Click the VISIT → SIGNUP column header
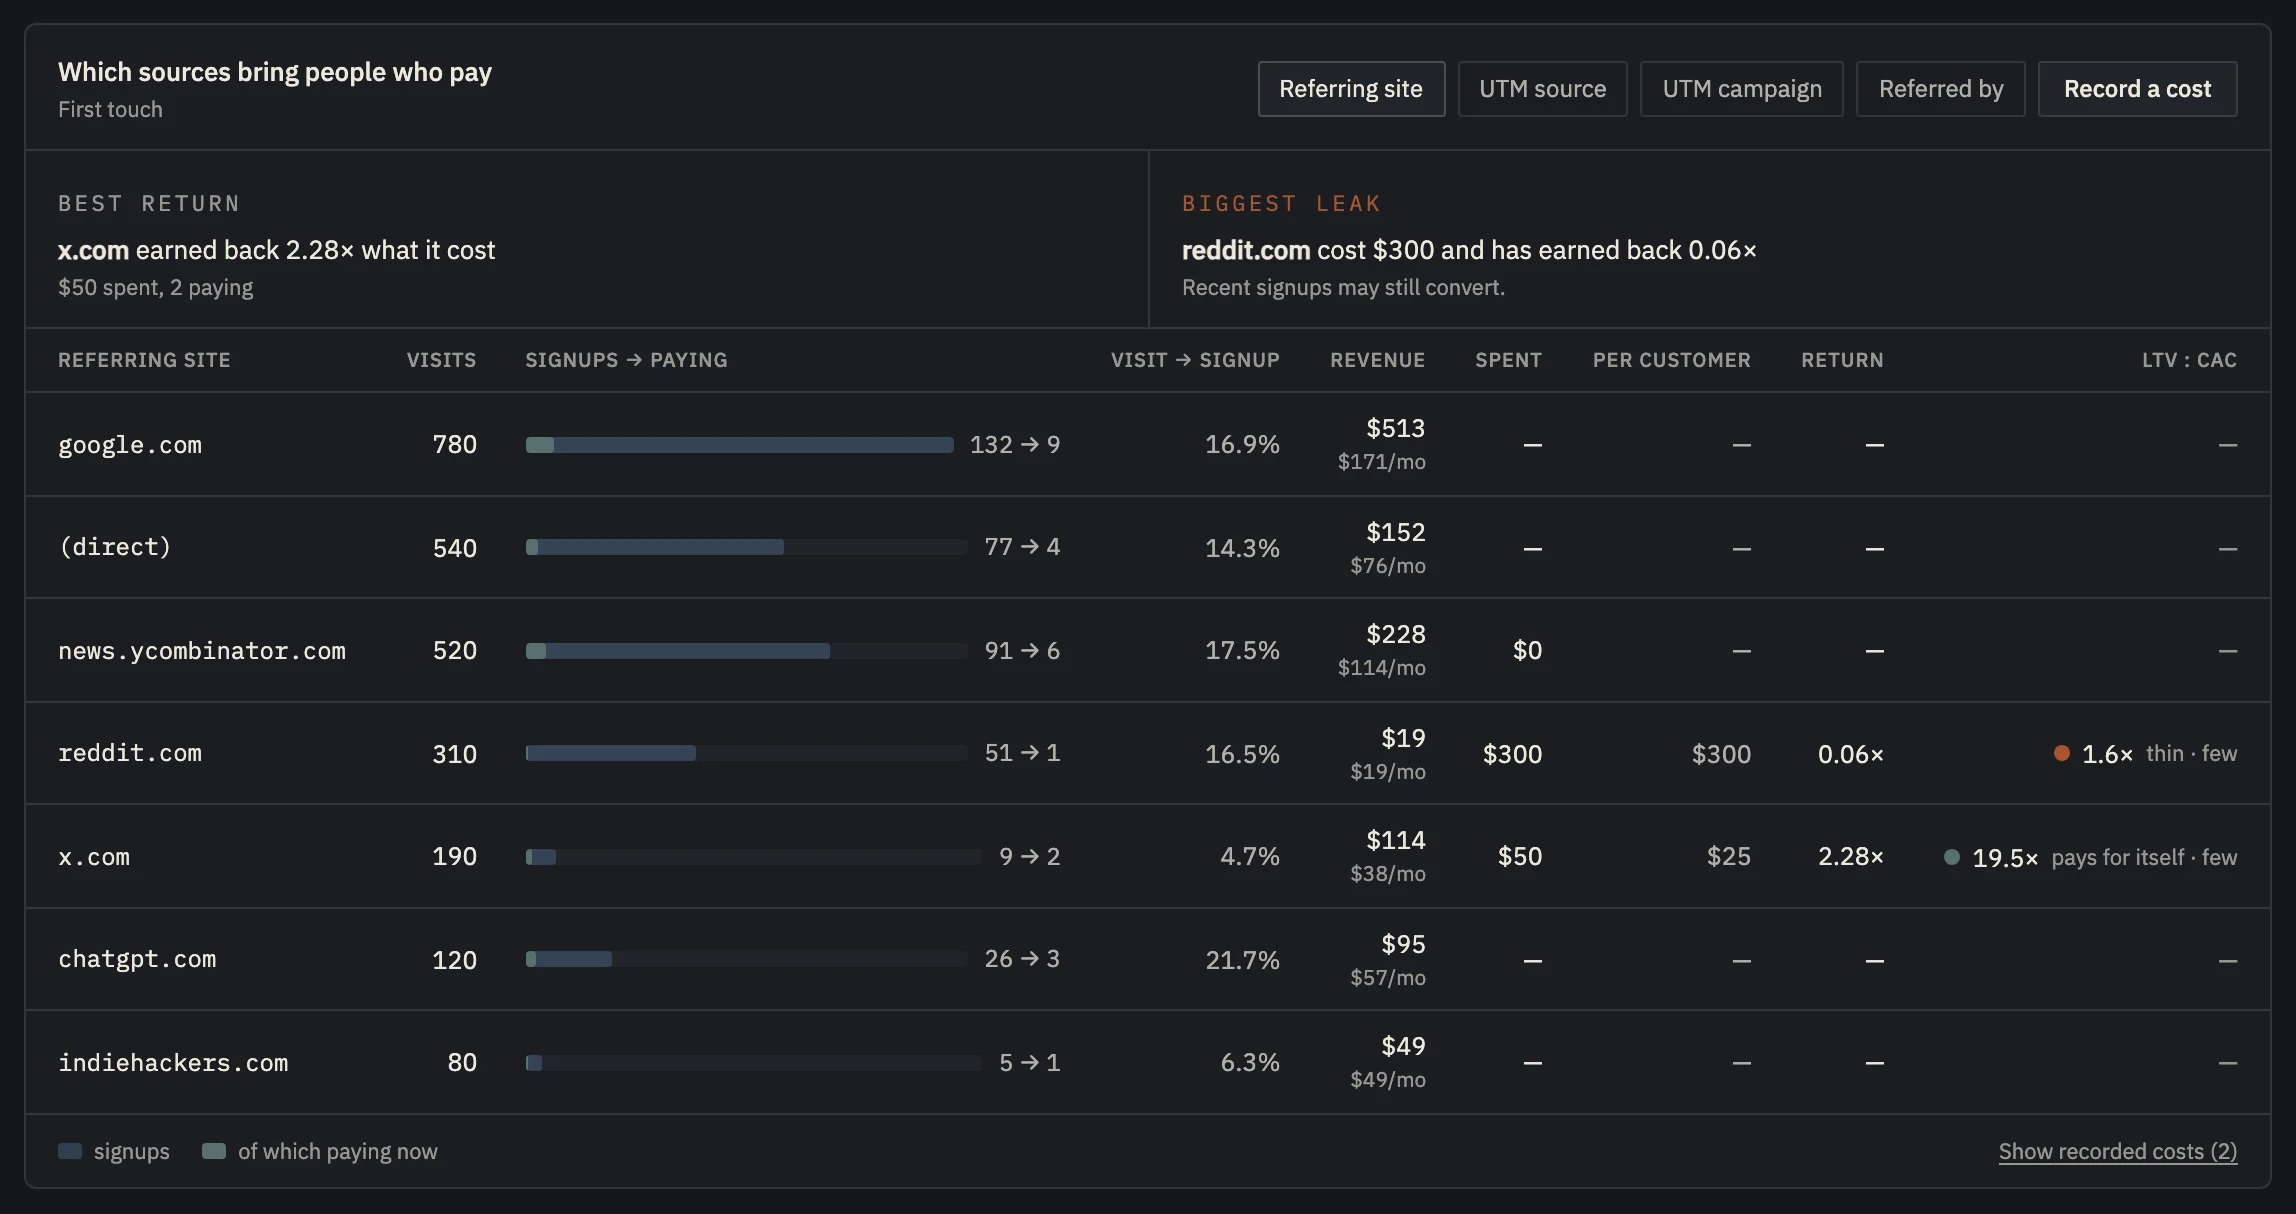This screenshot has height=1214, width=2296. tap(1195, 360)
